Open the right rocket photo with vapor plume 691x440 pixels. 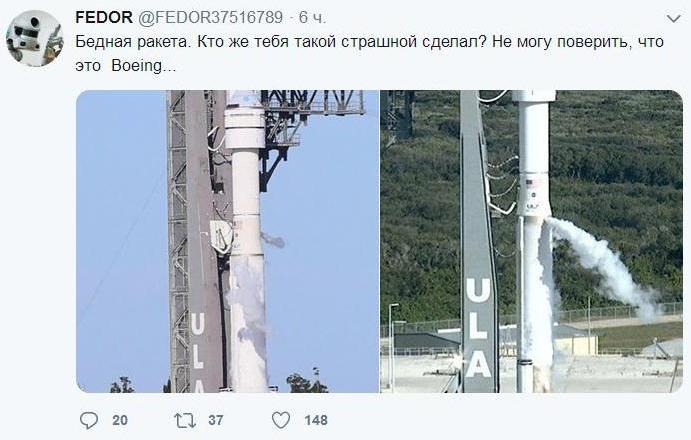[531, 242]
